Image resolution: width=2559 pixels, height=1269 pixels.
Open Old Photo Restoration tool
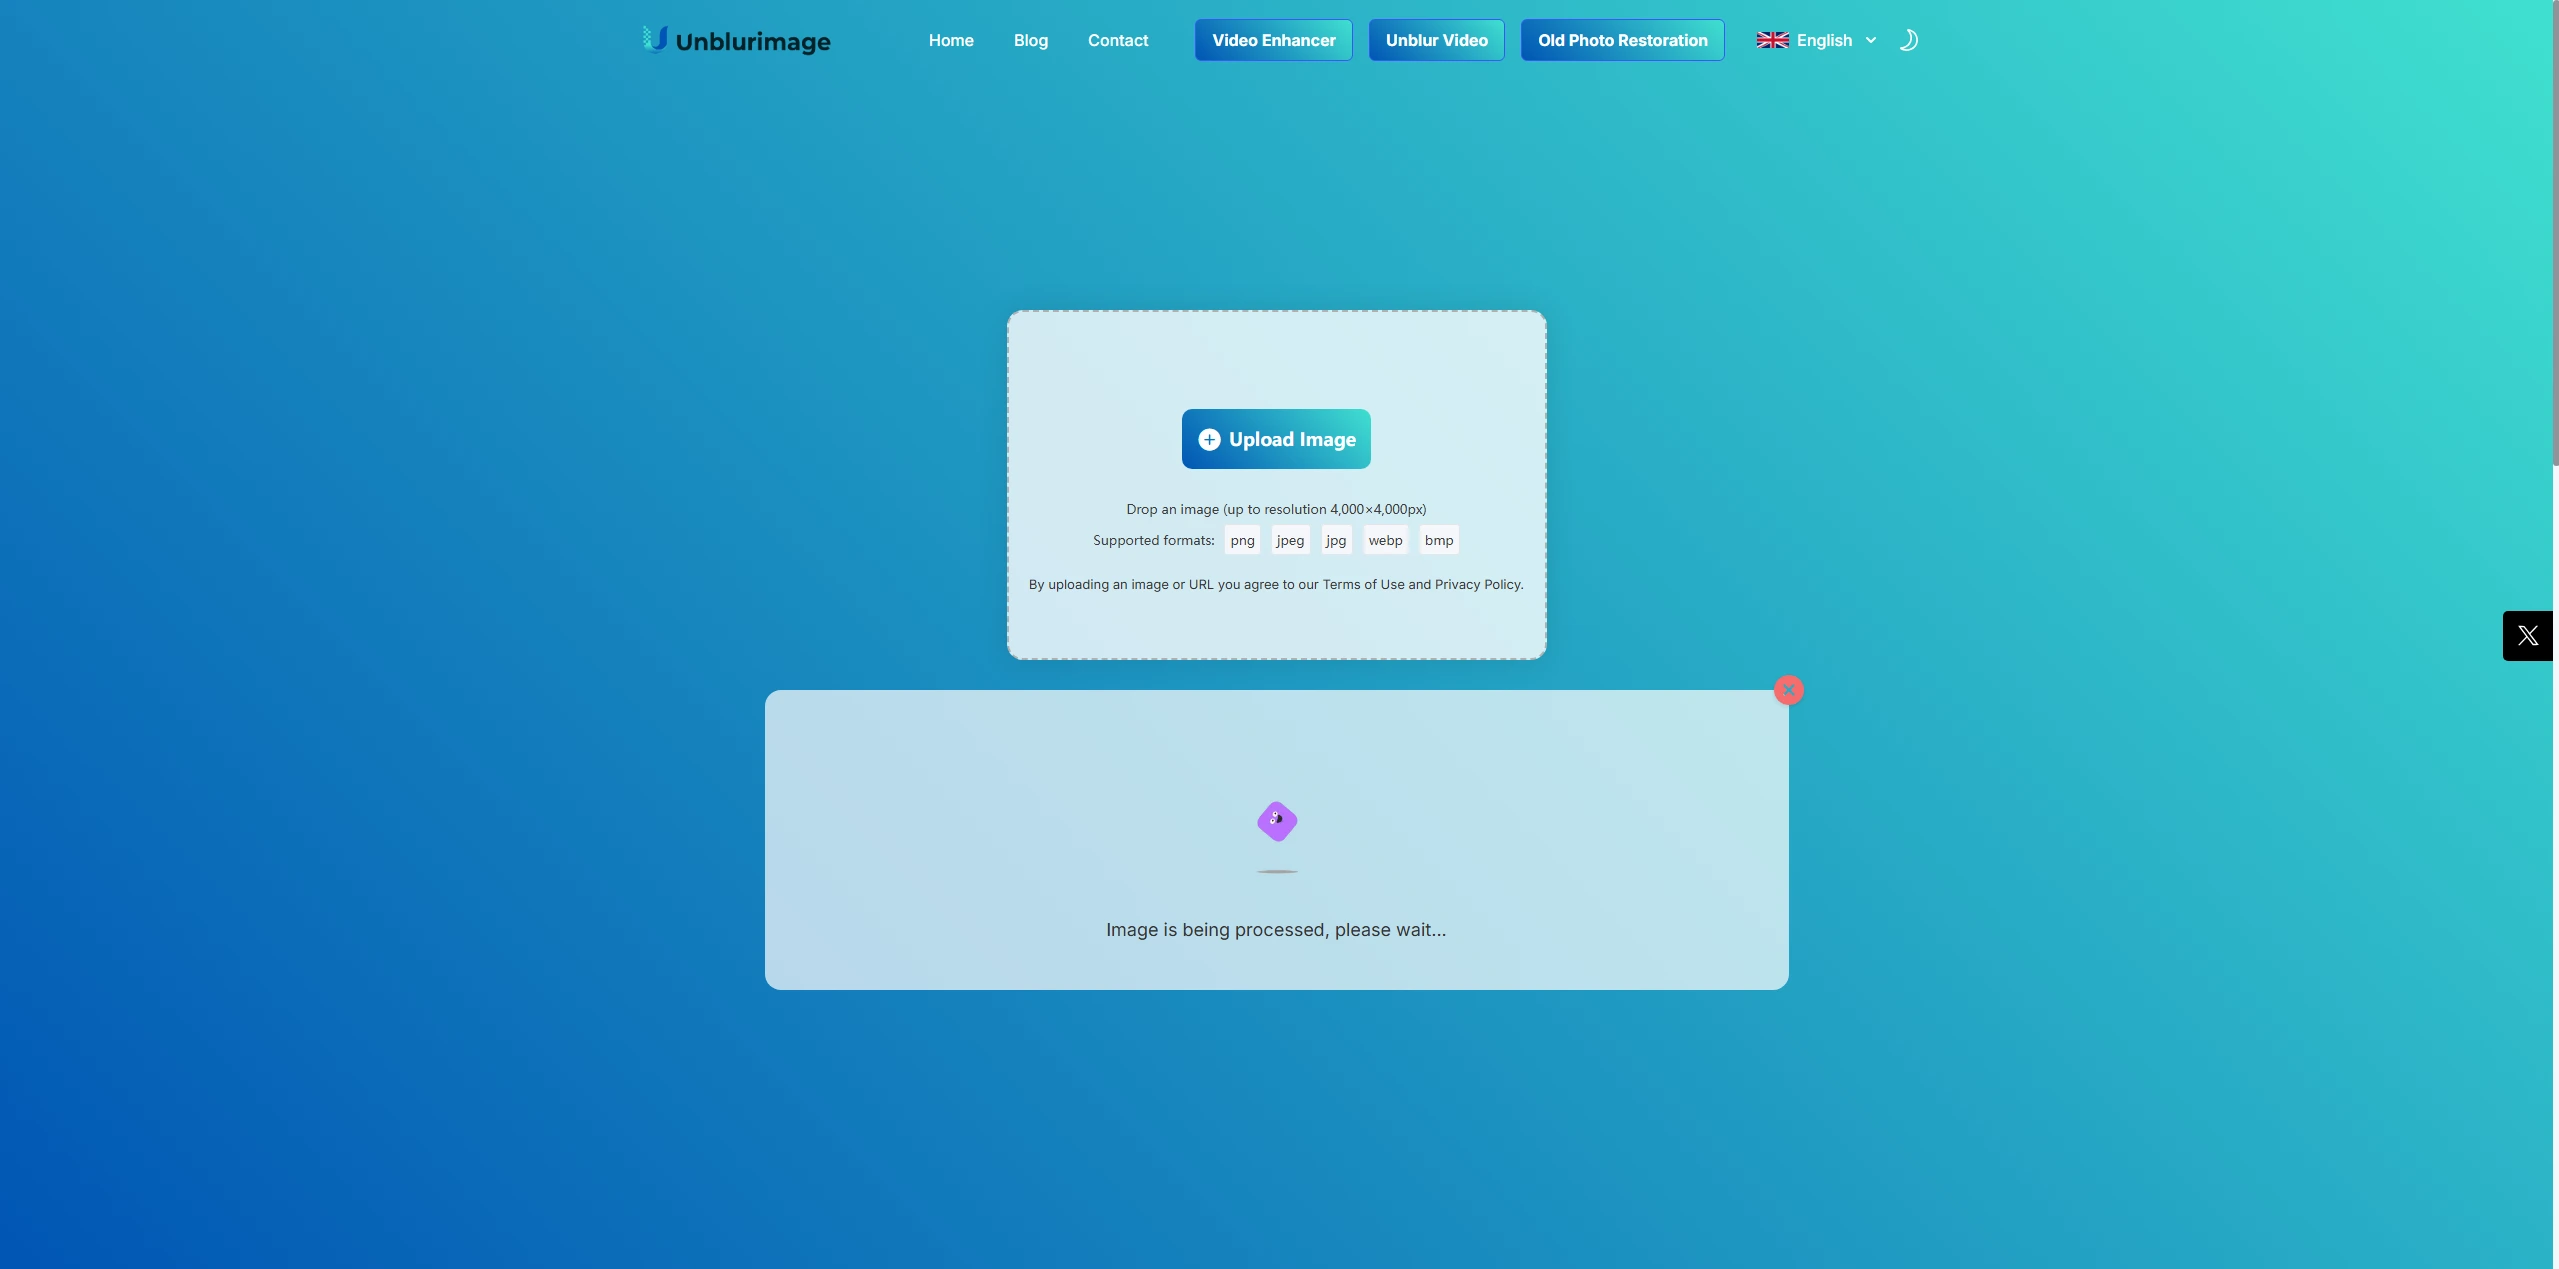(1622, 39)
